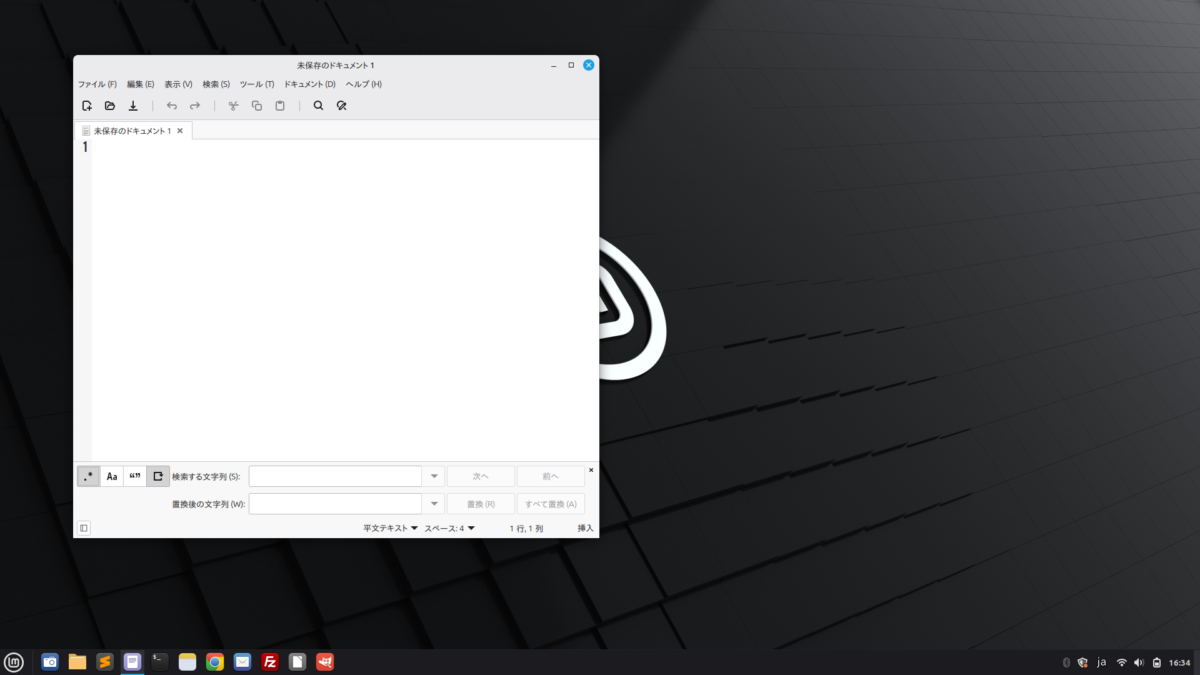
Task: Toggle the wrap-around search option
Action: [x=158, y=476]
